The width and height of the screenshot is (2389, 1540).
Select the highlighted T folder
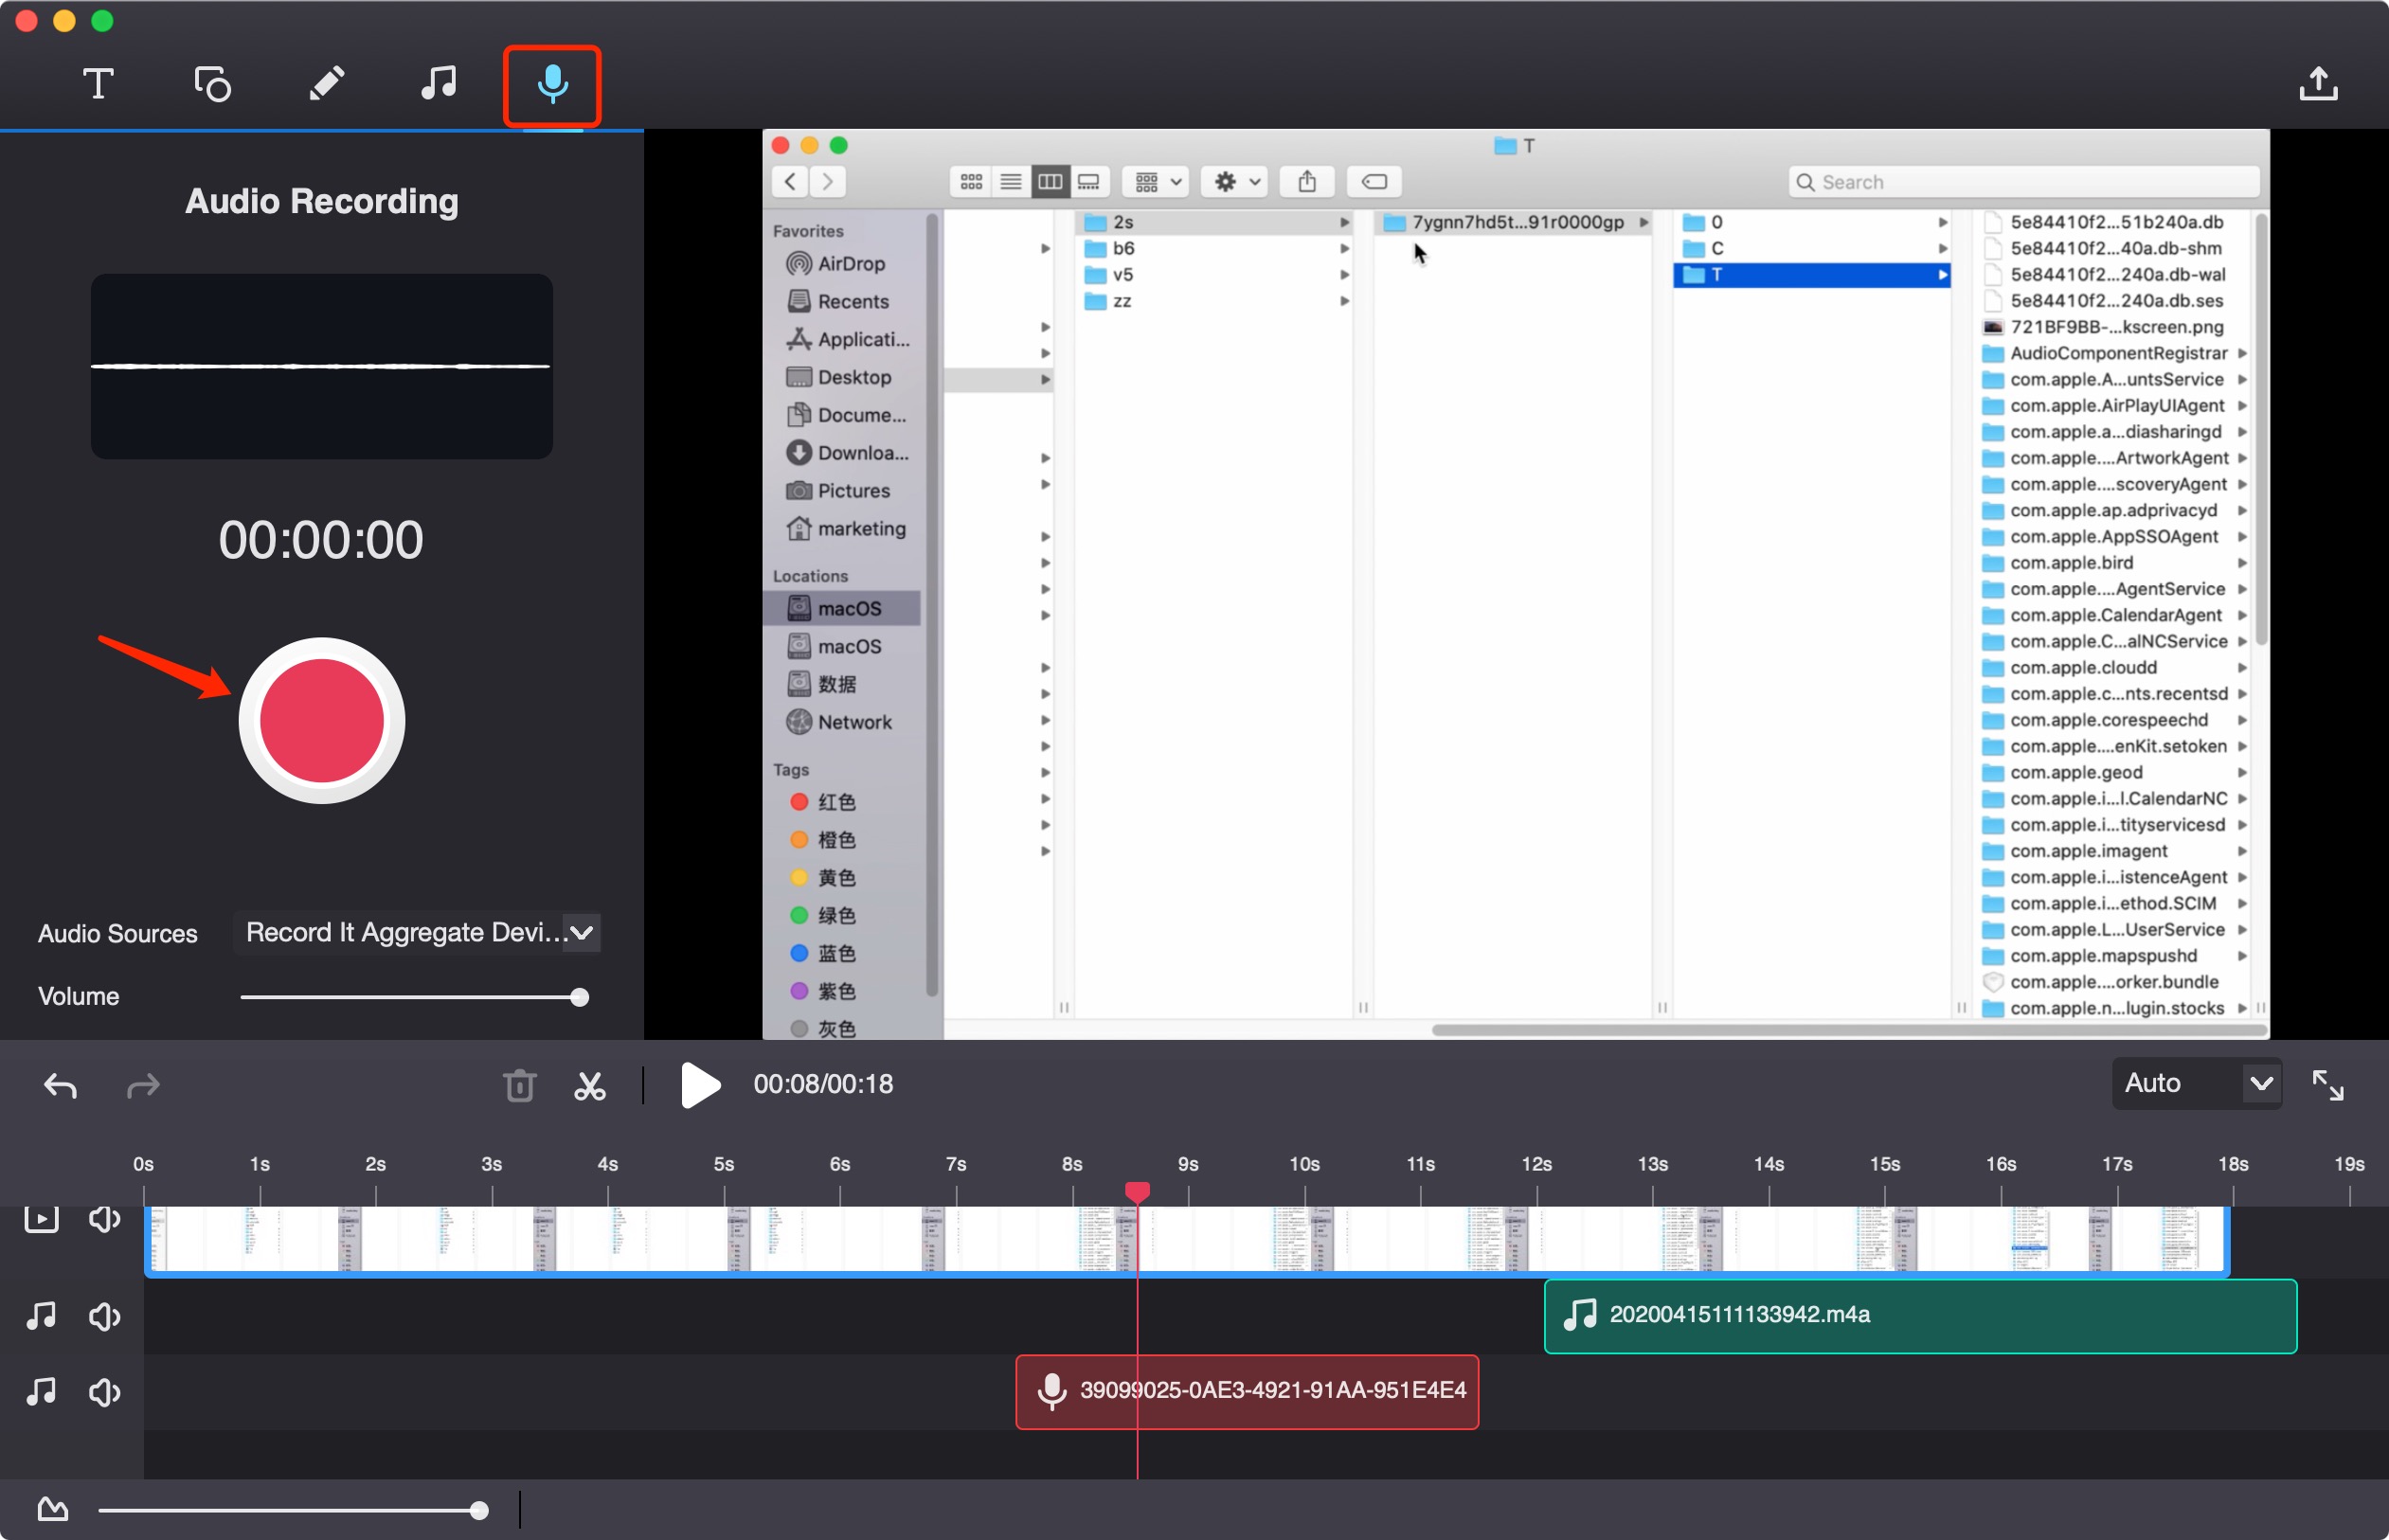click(1811, 274)
